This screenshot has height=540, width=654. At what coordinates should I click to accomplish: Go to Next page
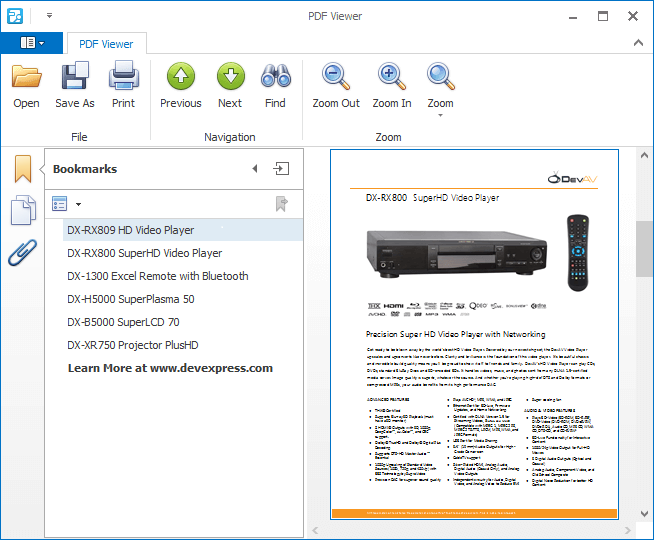pos(230,77)
